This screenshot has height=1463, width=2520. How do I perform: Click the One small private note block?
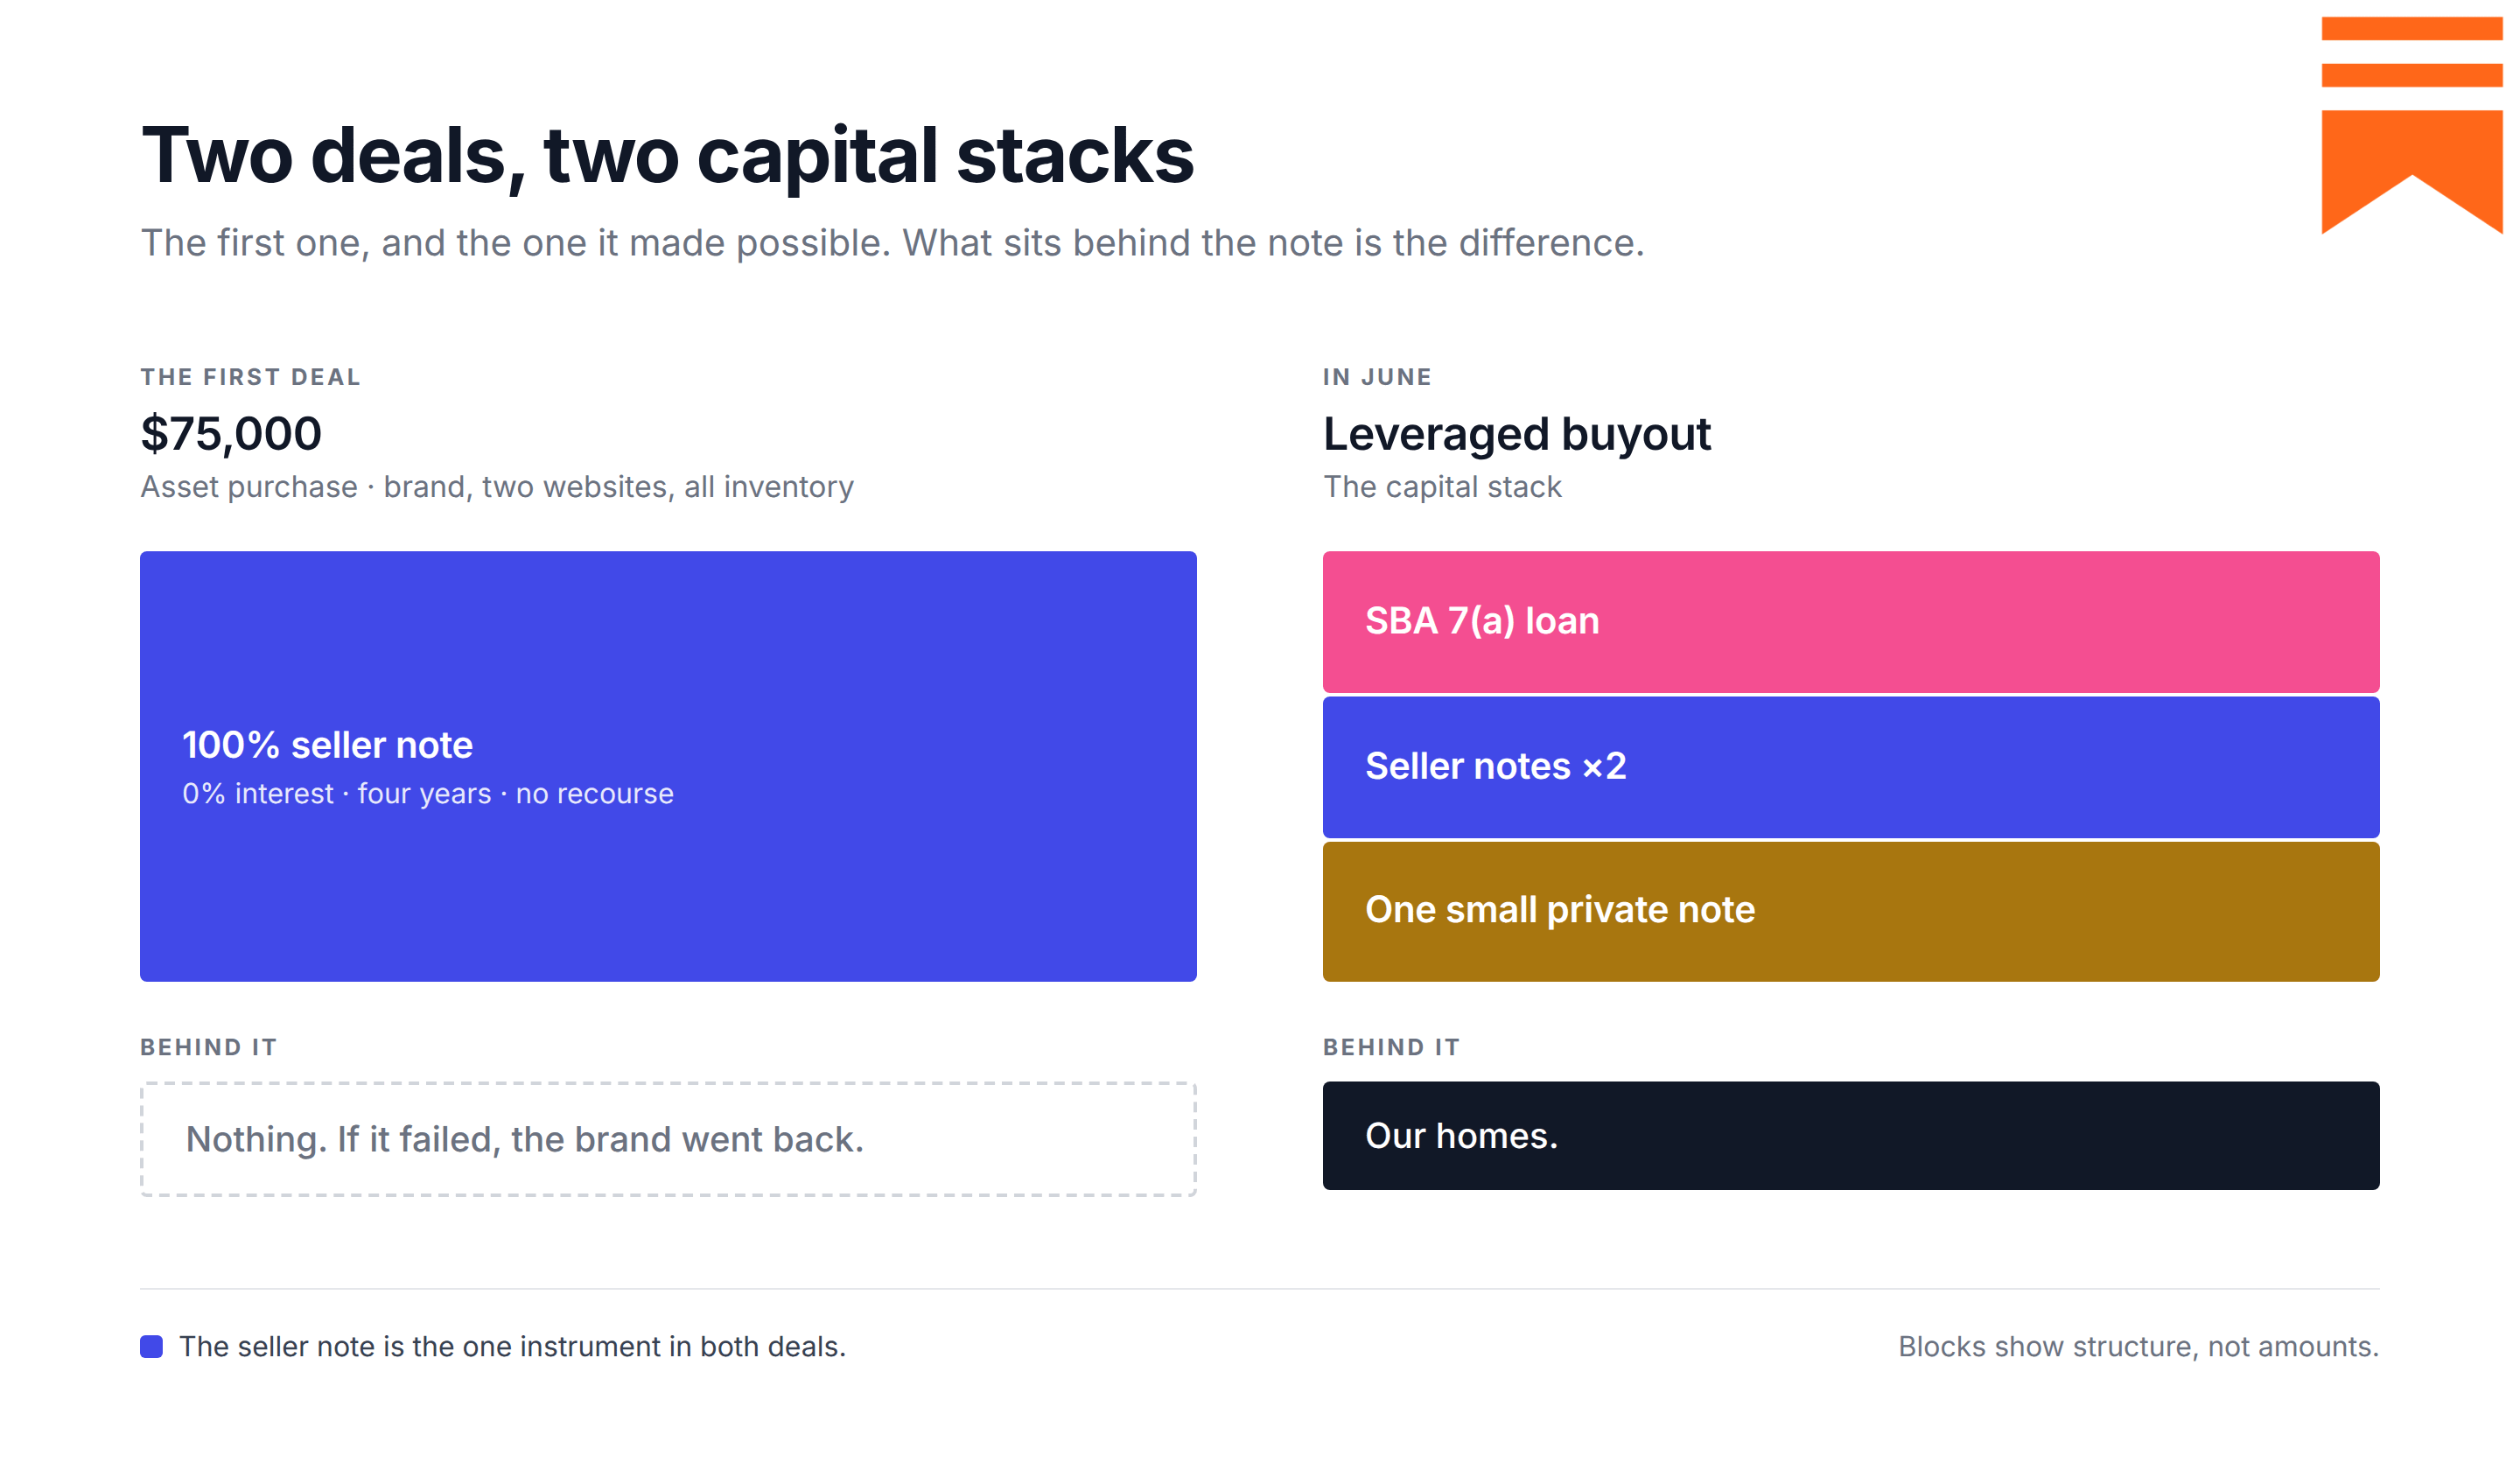coord(1850,911)
